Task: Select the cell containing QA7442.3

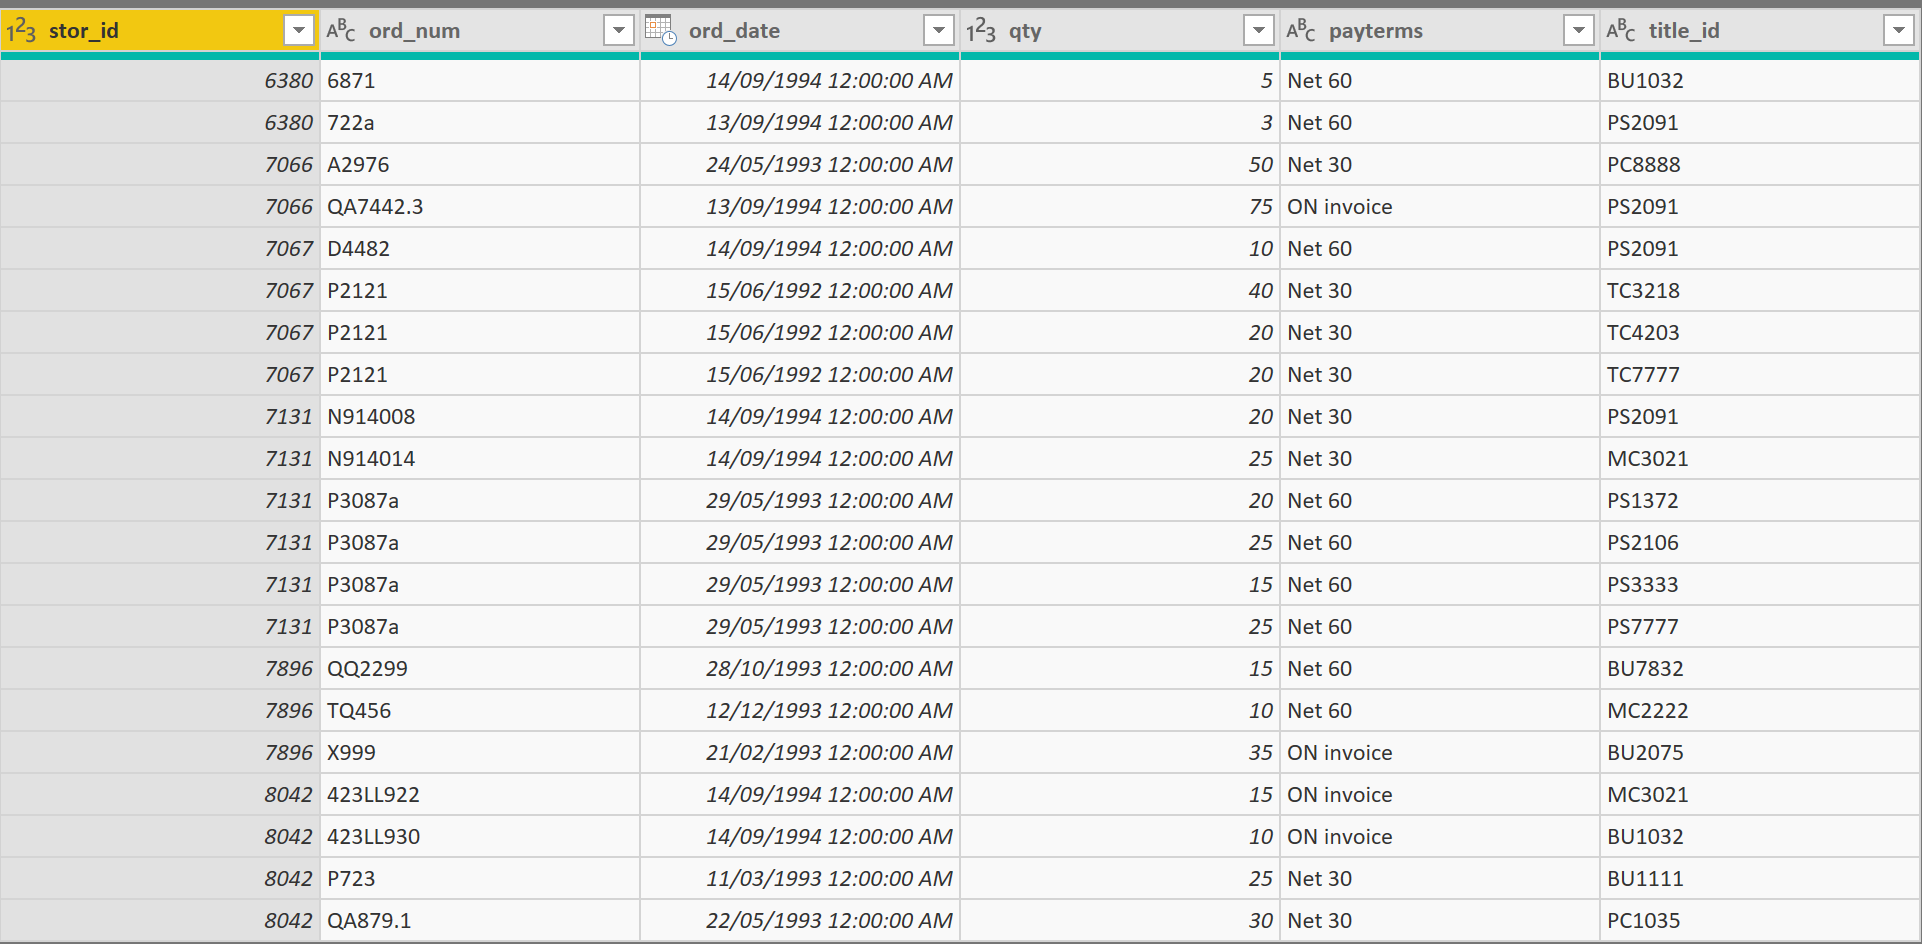Action: tap(375, 207)
